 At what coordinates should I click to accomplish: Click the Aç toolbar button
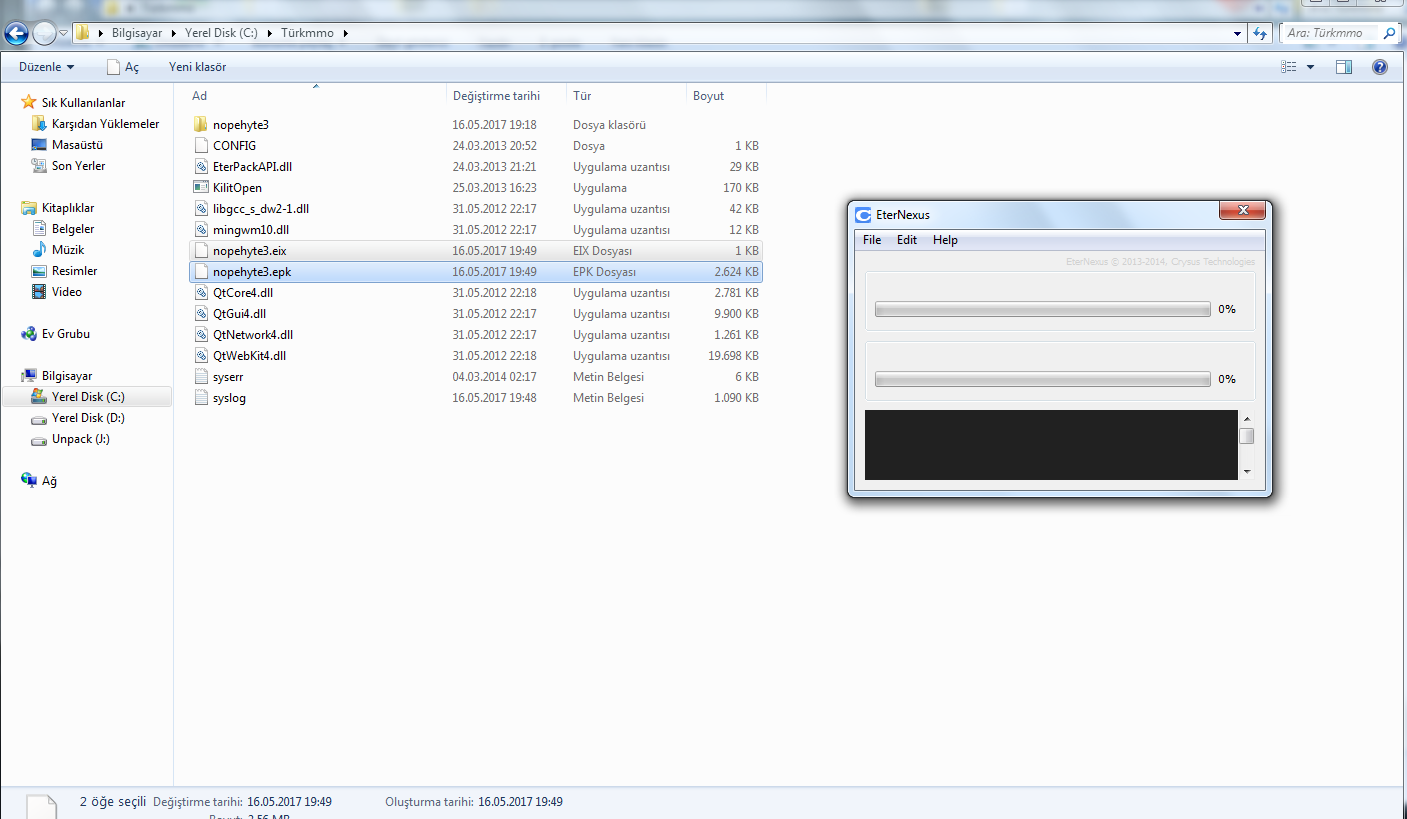(x=123, y=67)
